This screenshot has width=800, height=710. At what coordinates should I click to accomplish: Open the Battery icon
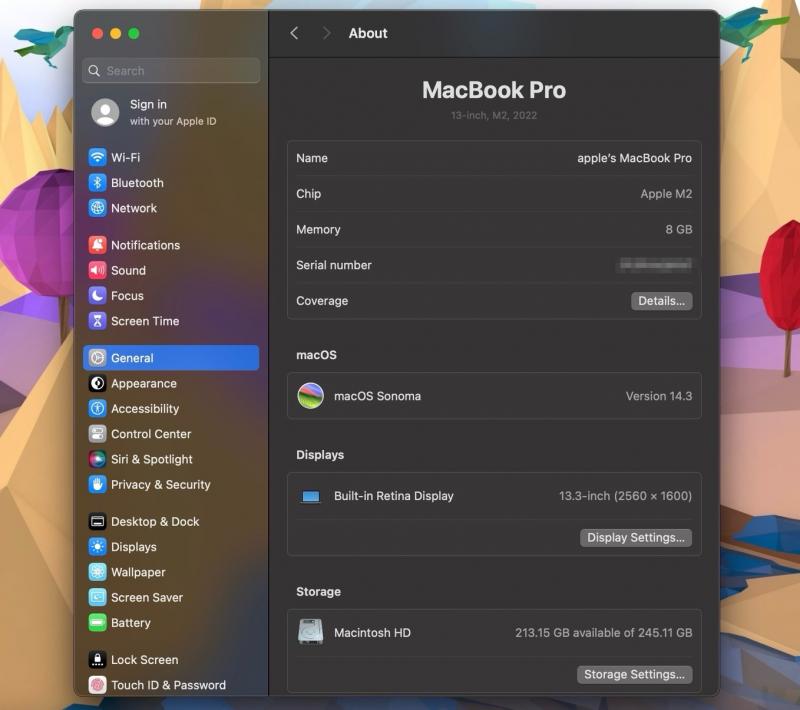(97, 623)
